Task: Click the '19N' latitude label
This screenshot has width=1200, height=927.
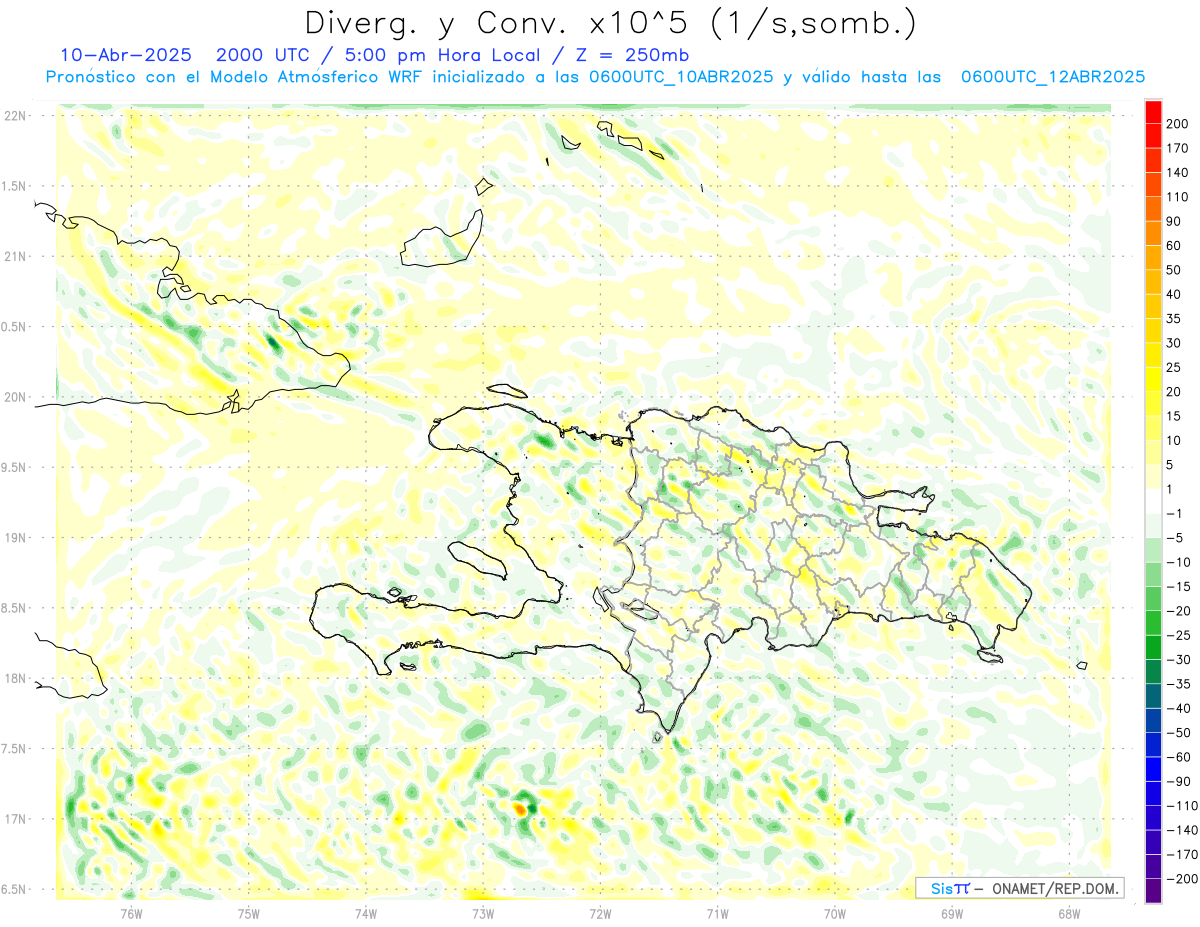Action: (x=14, y=537)
